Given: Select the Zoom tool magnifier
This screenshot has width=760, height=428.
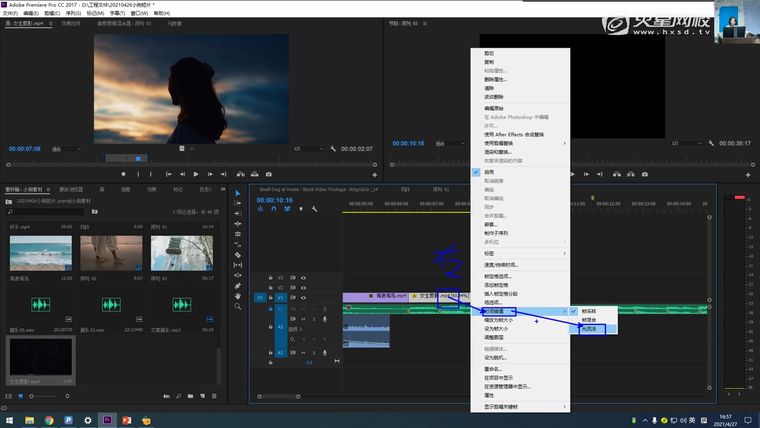Looking at the screenshot, I should pos(238,307).
